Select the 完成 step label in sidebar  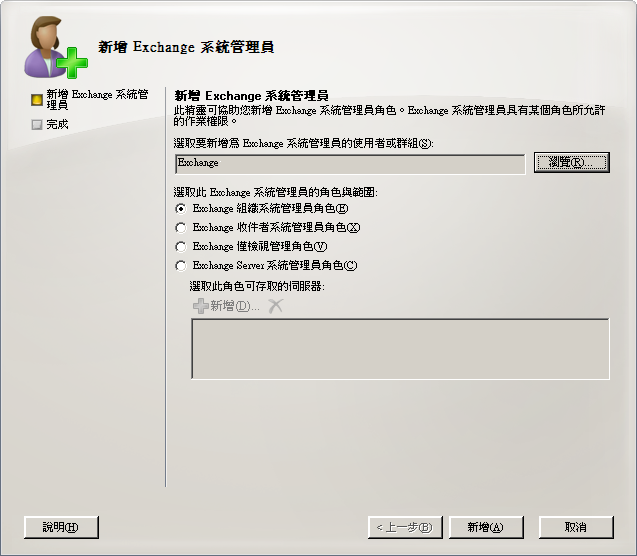pyautogui.click(x=57, y=124)
